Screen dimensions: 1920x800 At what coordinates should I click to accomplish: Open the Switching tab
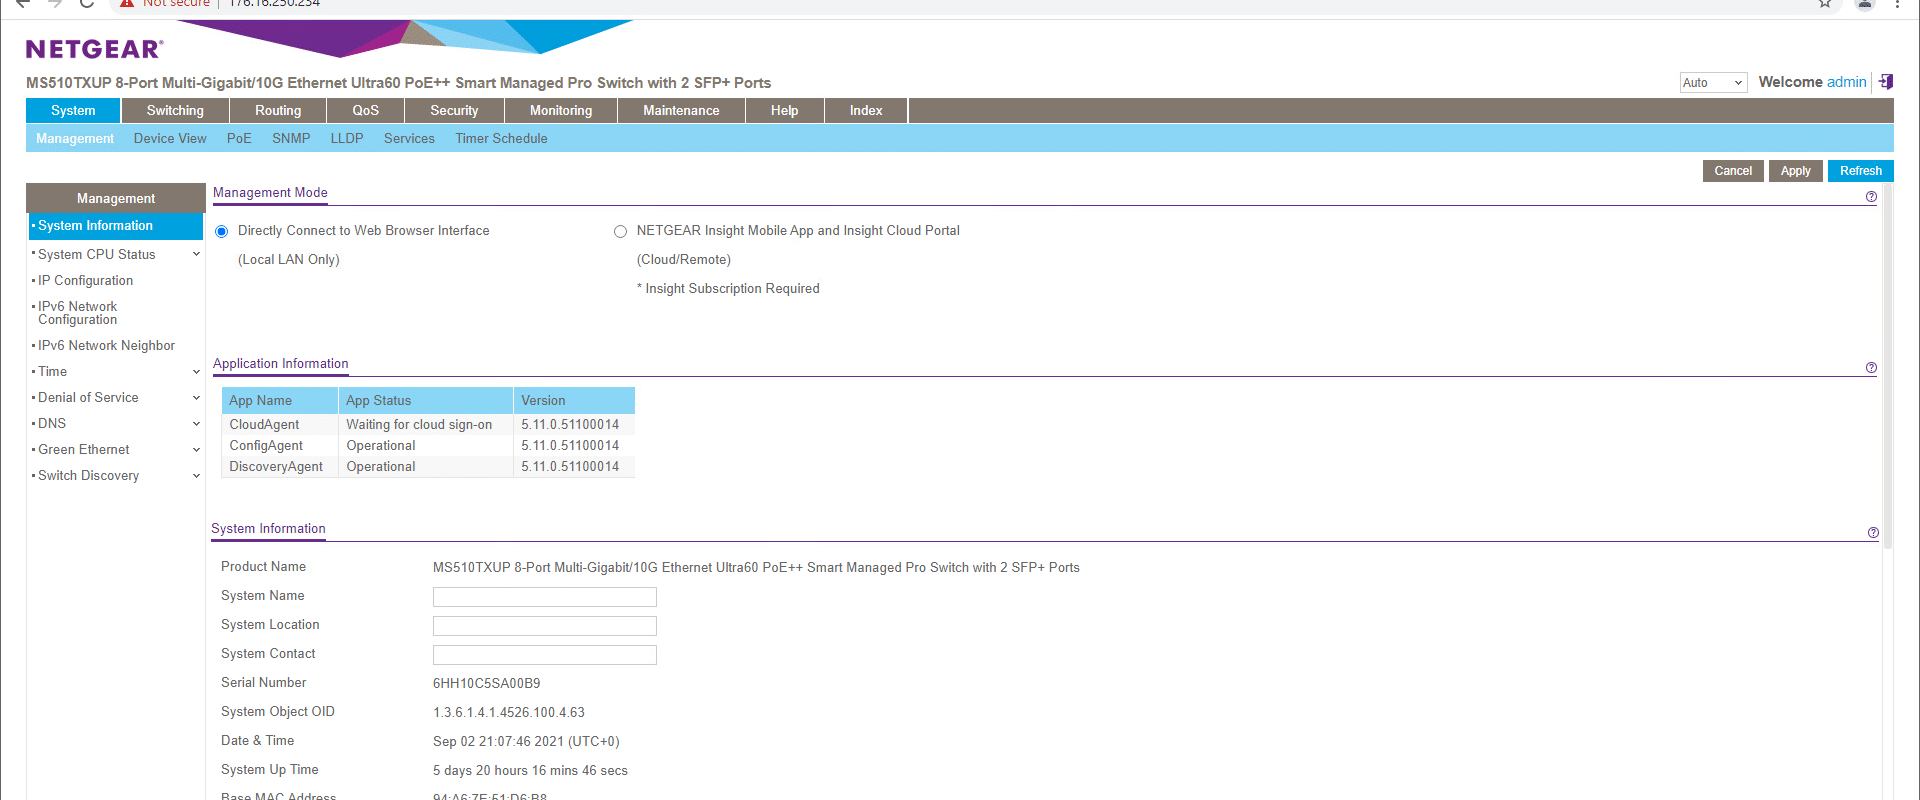pos(175,110)
